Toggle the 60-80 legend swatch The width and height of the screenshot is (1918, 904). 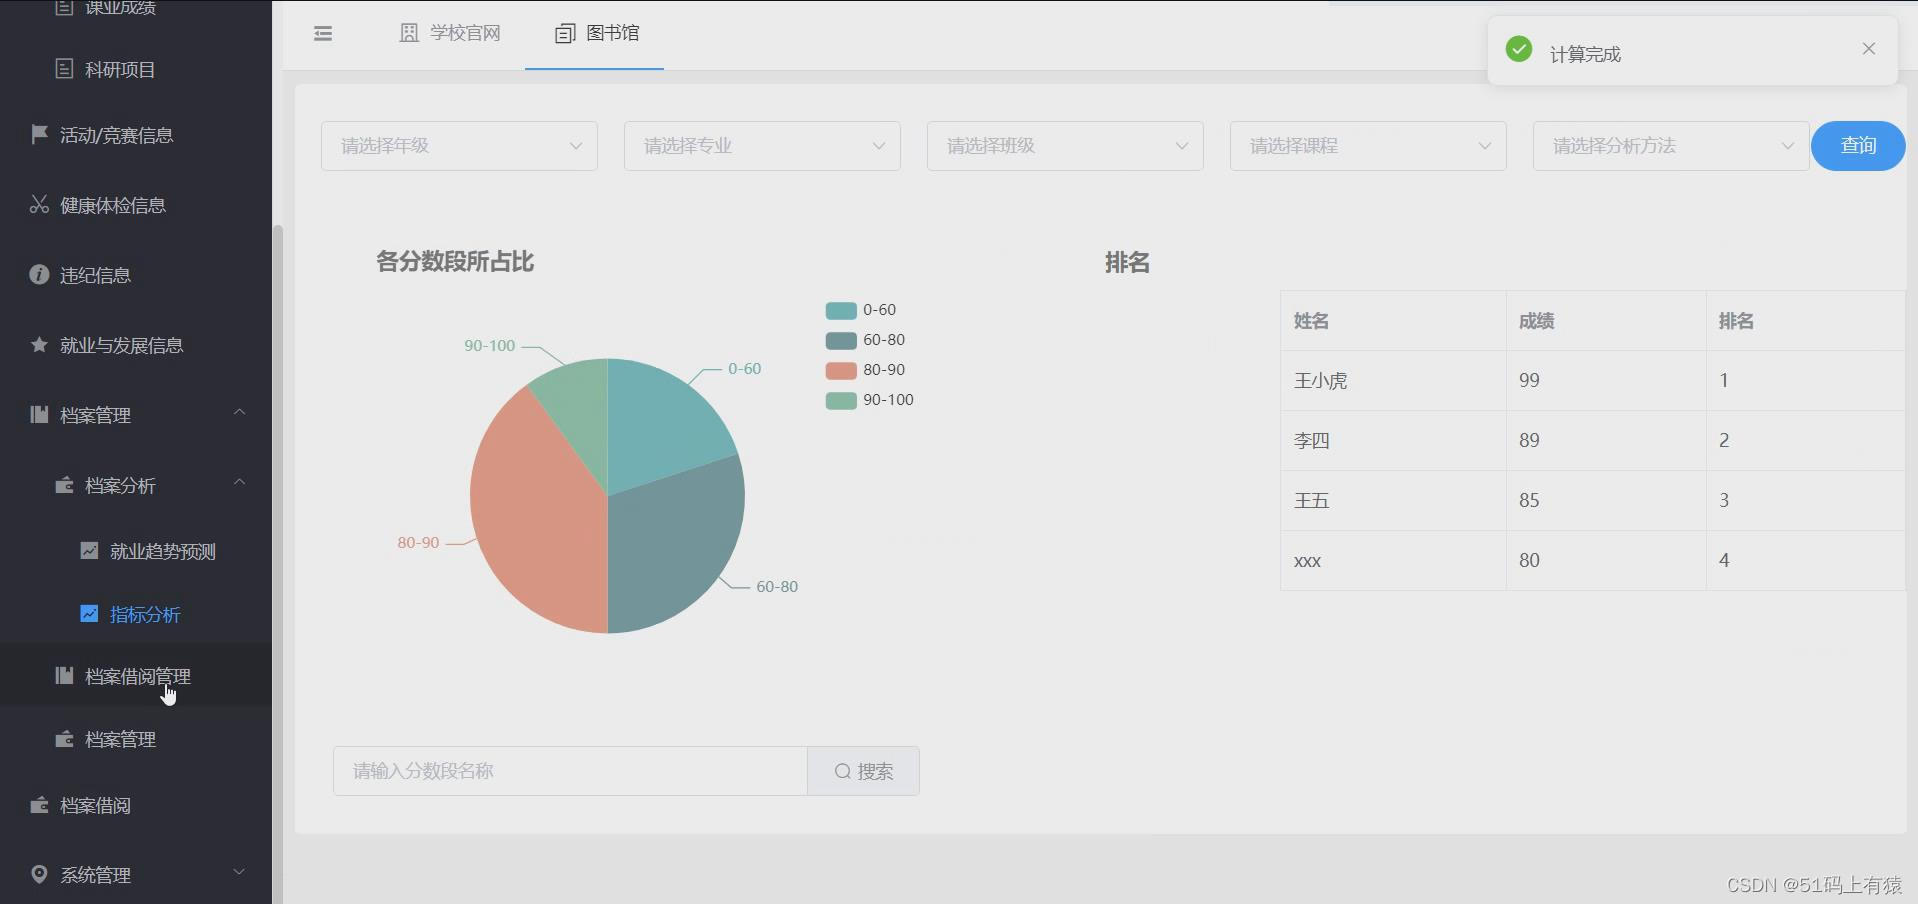[x=841, y=341]
